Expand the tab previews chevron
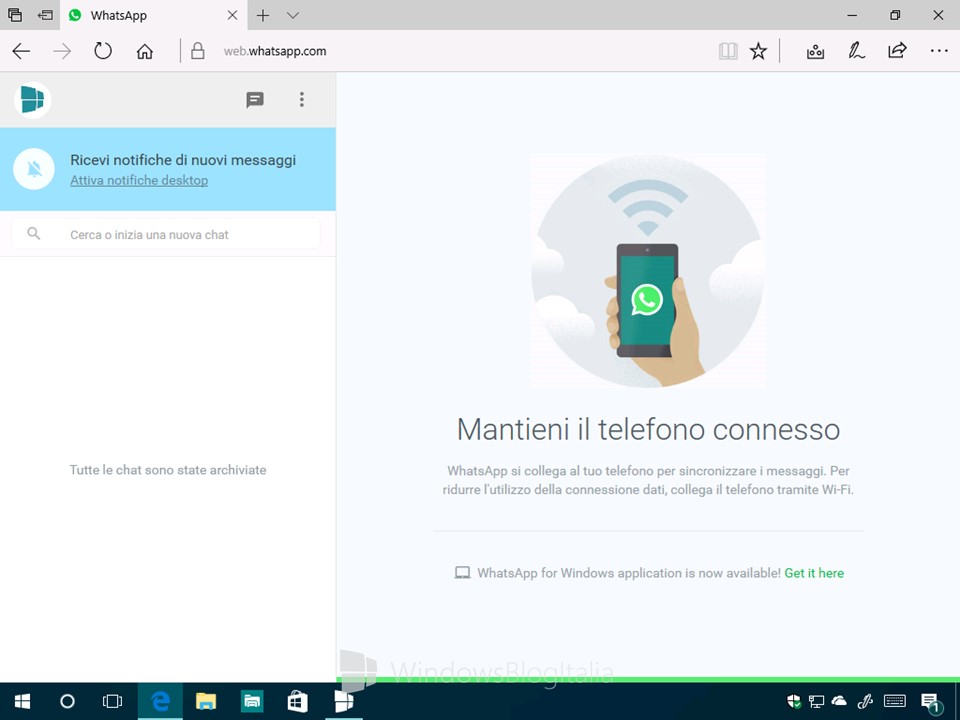 pyautogui.click(x=293, y=15)
